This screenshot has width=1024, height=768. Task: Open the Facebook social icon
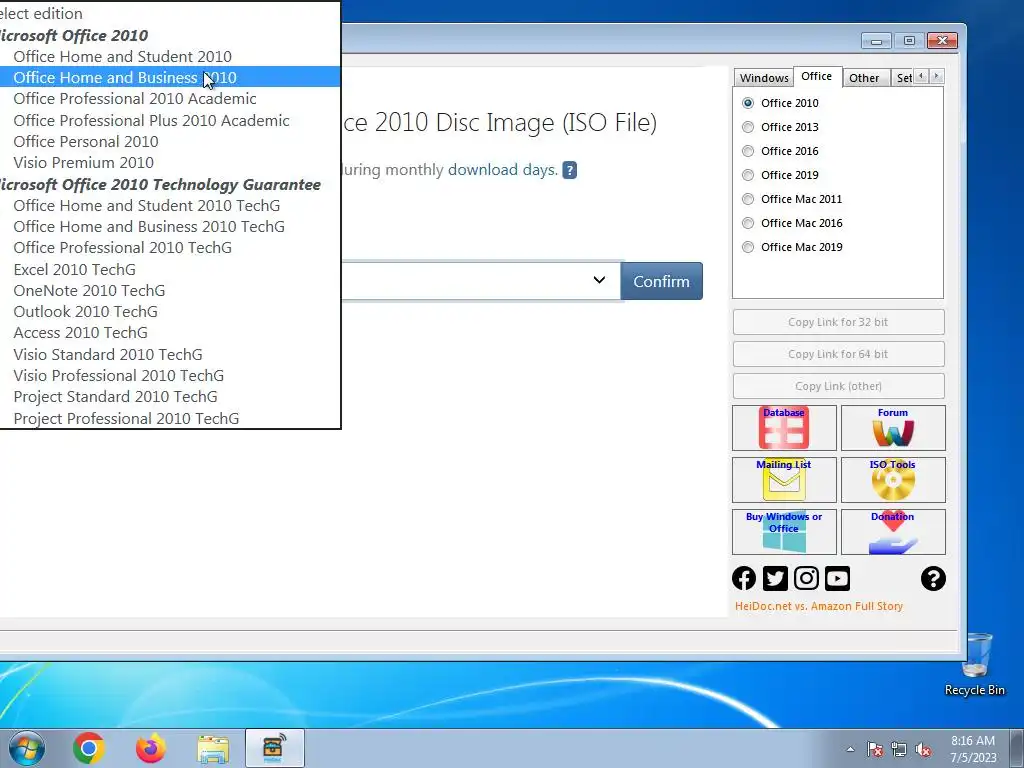(744, 578)
